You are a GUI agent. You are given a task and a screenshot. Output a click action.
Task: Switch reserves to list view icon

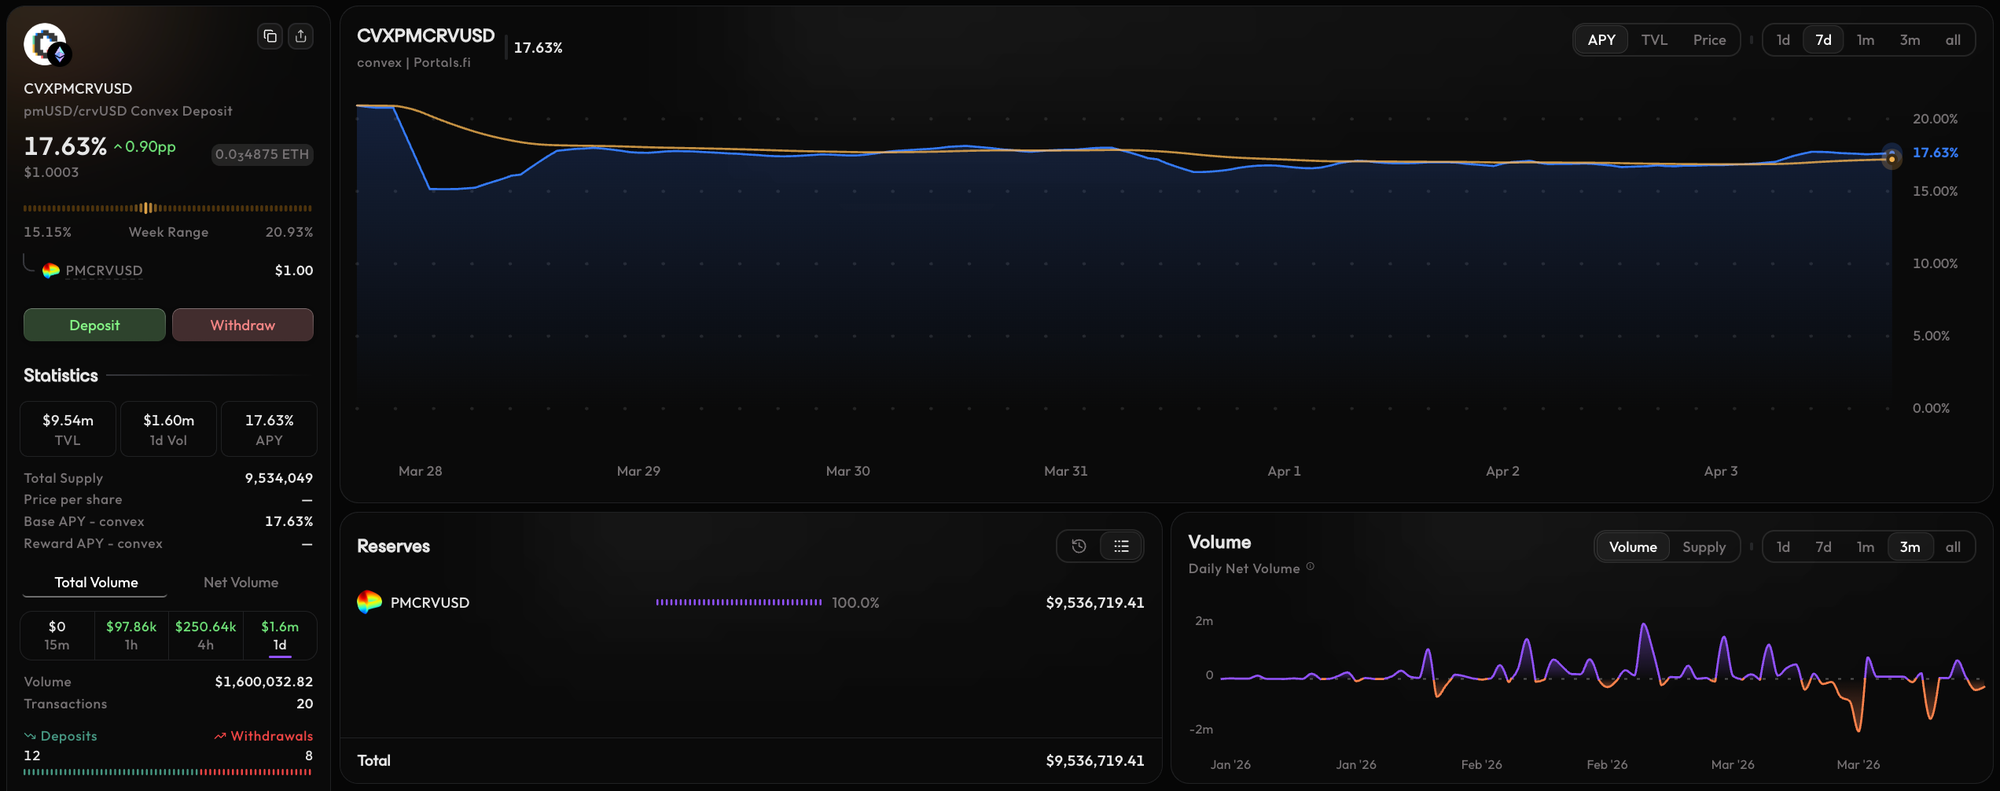click(1121, 546)
